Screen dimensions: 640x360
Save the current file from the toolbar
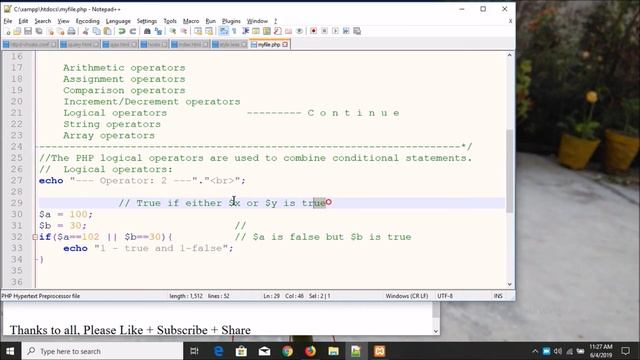pos(28,31)
